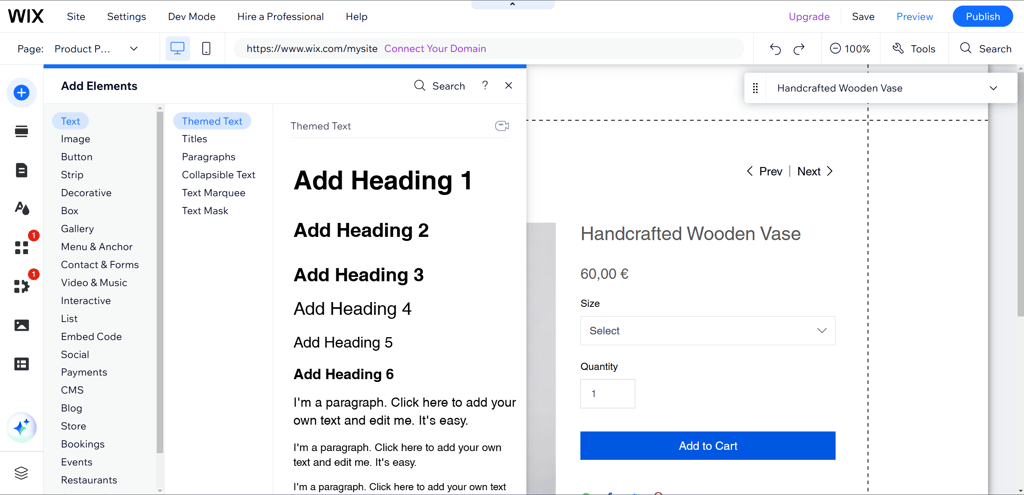
Task: Open the AI assistant sparkle icon
Action: point(22,428)
